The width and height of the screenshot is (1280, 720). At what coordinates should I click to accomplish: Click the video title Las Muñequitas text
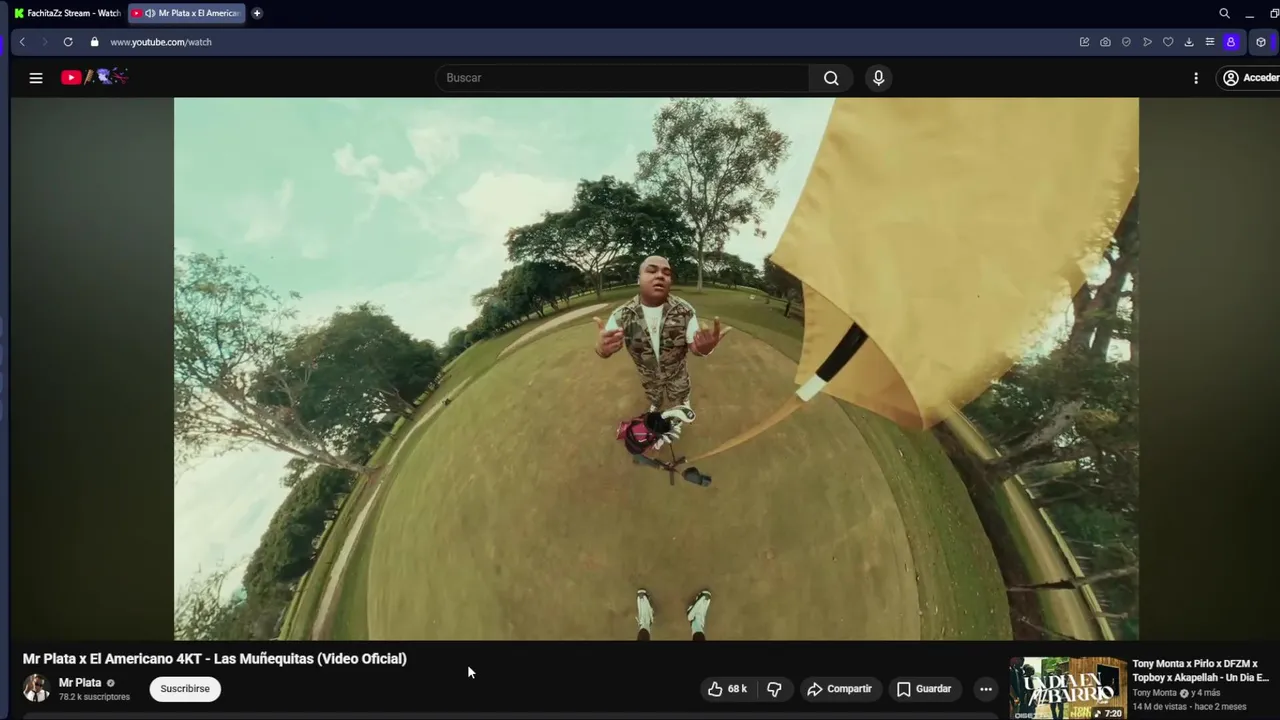pyautogui.click(x=214, y=659)
